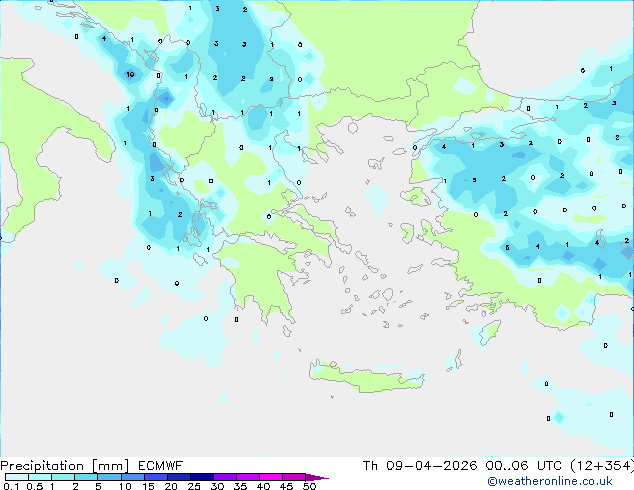Pick the 10–15 mm legend color box
634x490 pixels.
pyautogui.click(x=132, y=477)
